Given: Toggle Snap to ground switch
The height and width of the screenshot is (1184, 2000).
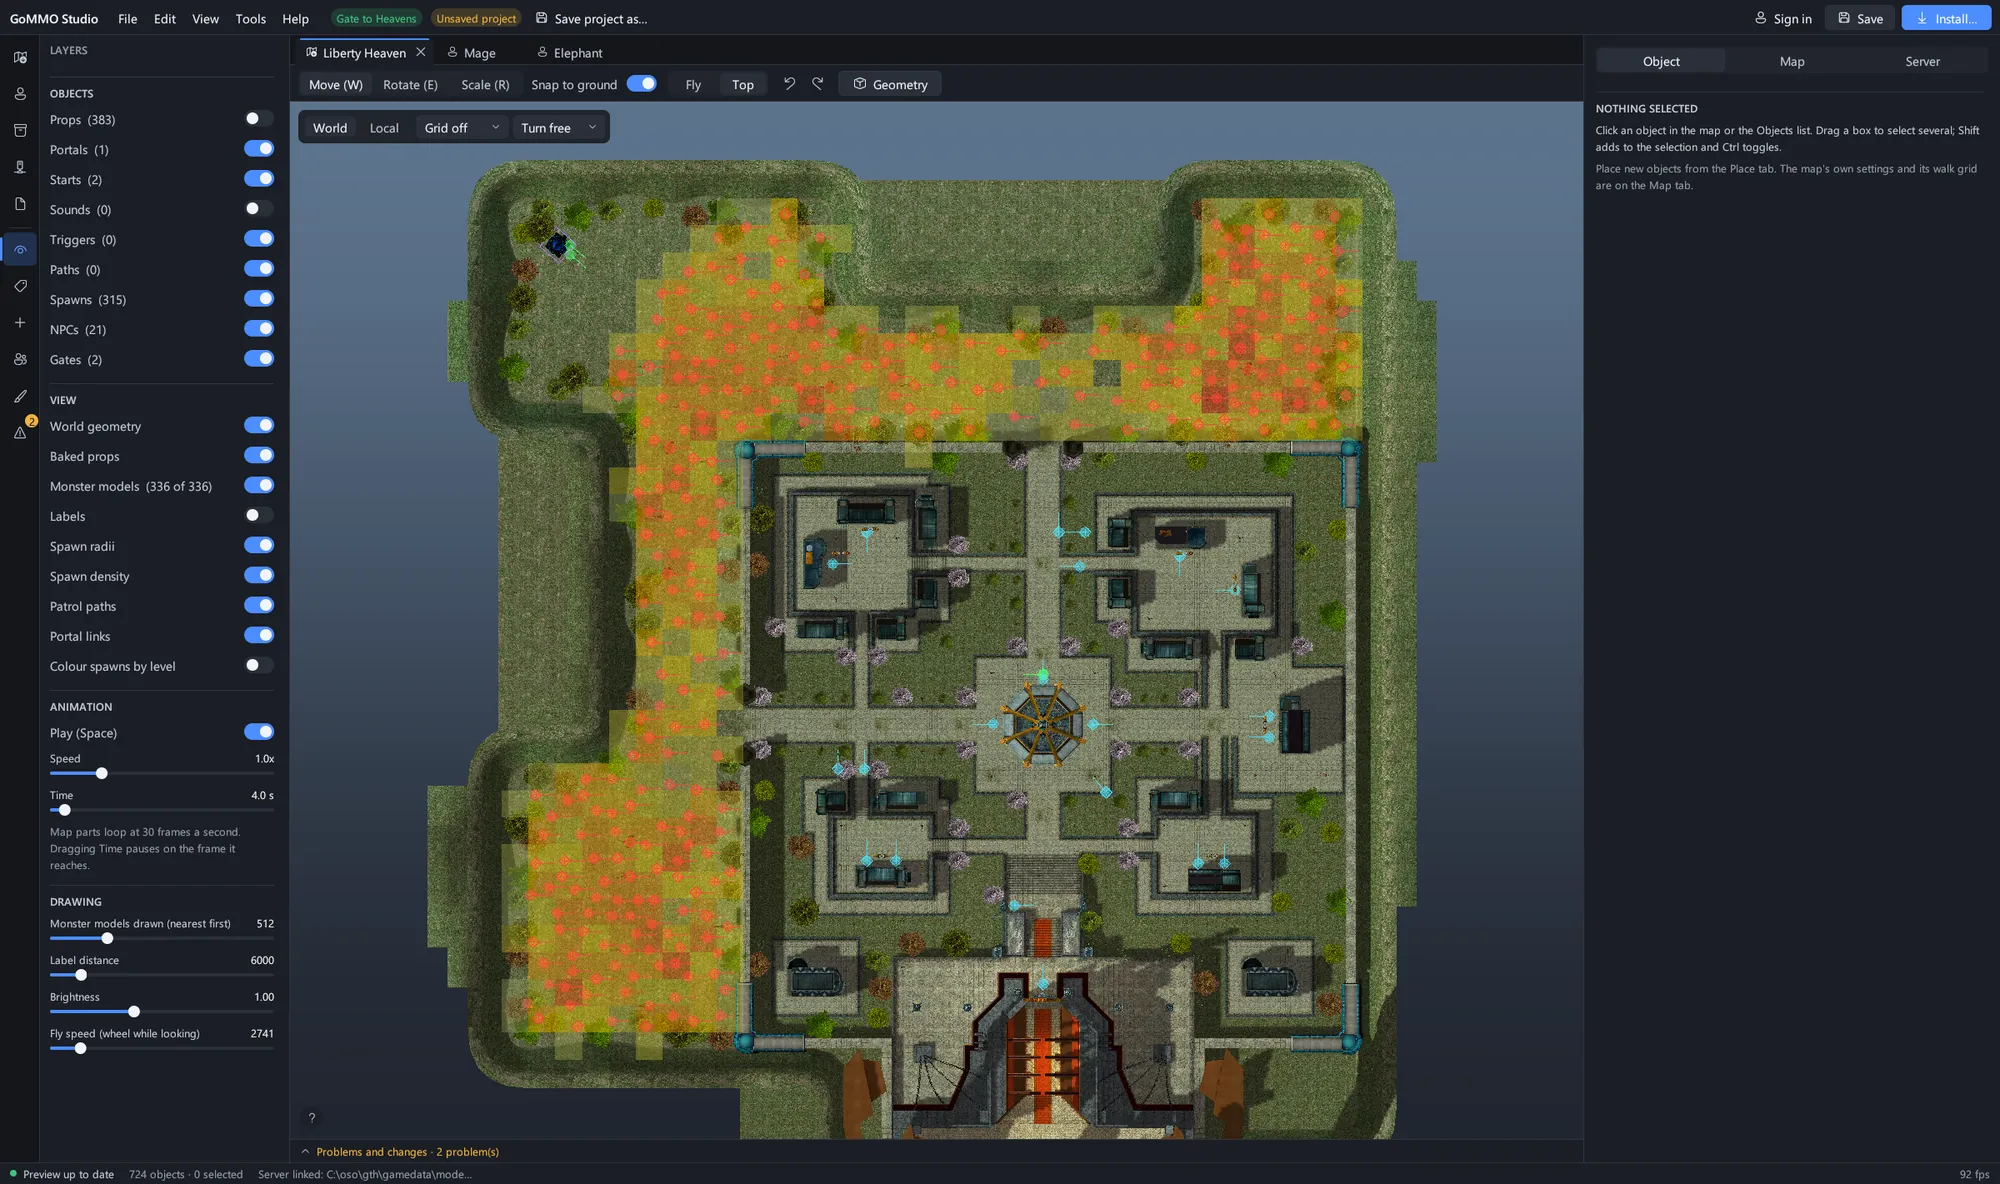Looking at the screenshot, I should (641, 84).
